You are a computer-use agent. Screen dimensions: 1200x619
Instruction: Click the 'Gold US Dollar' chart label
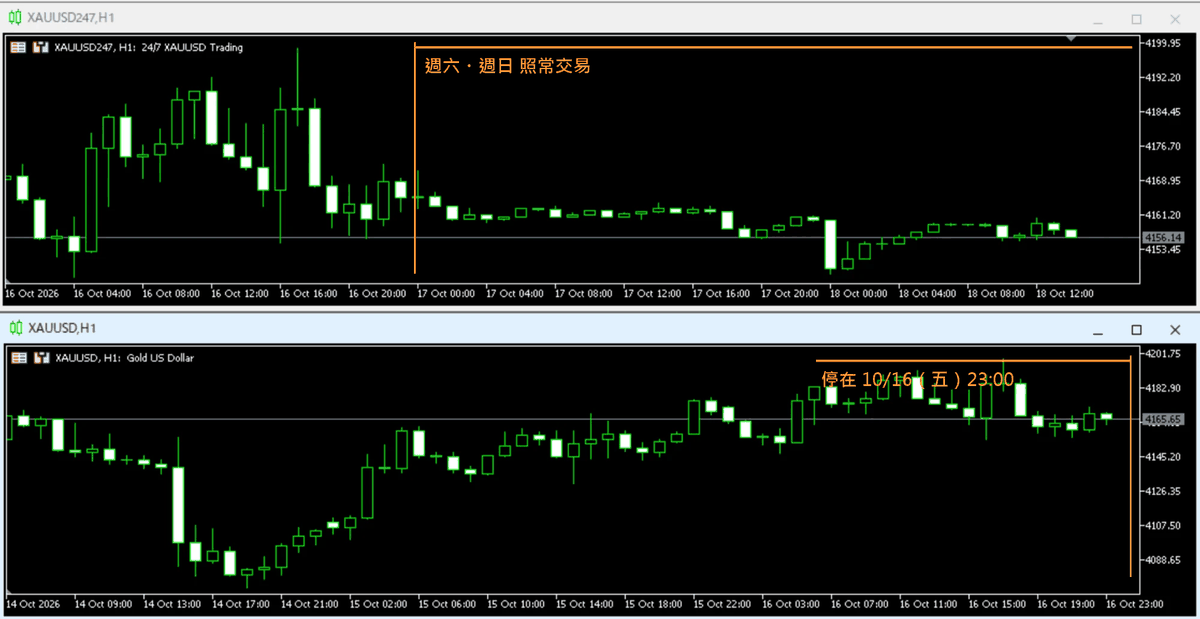(x=159, y=357)
